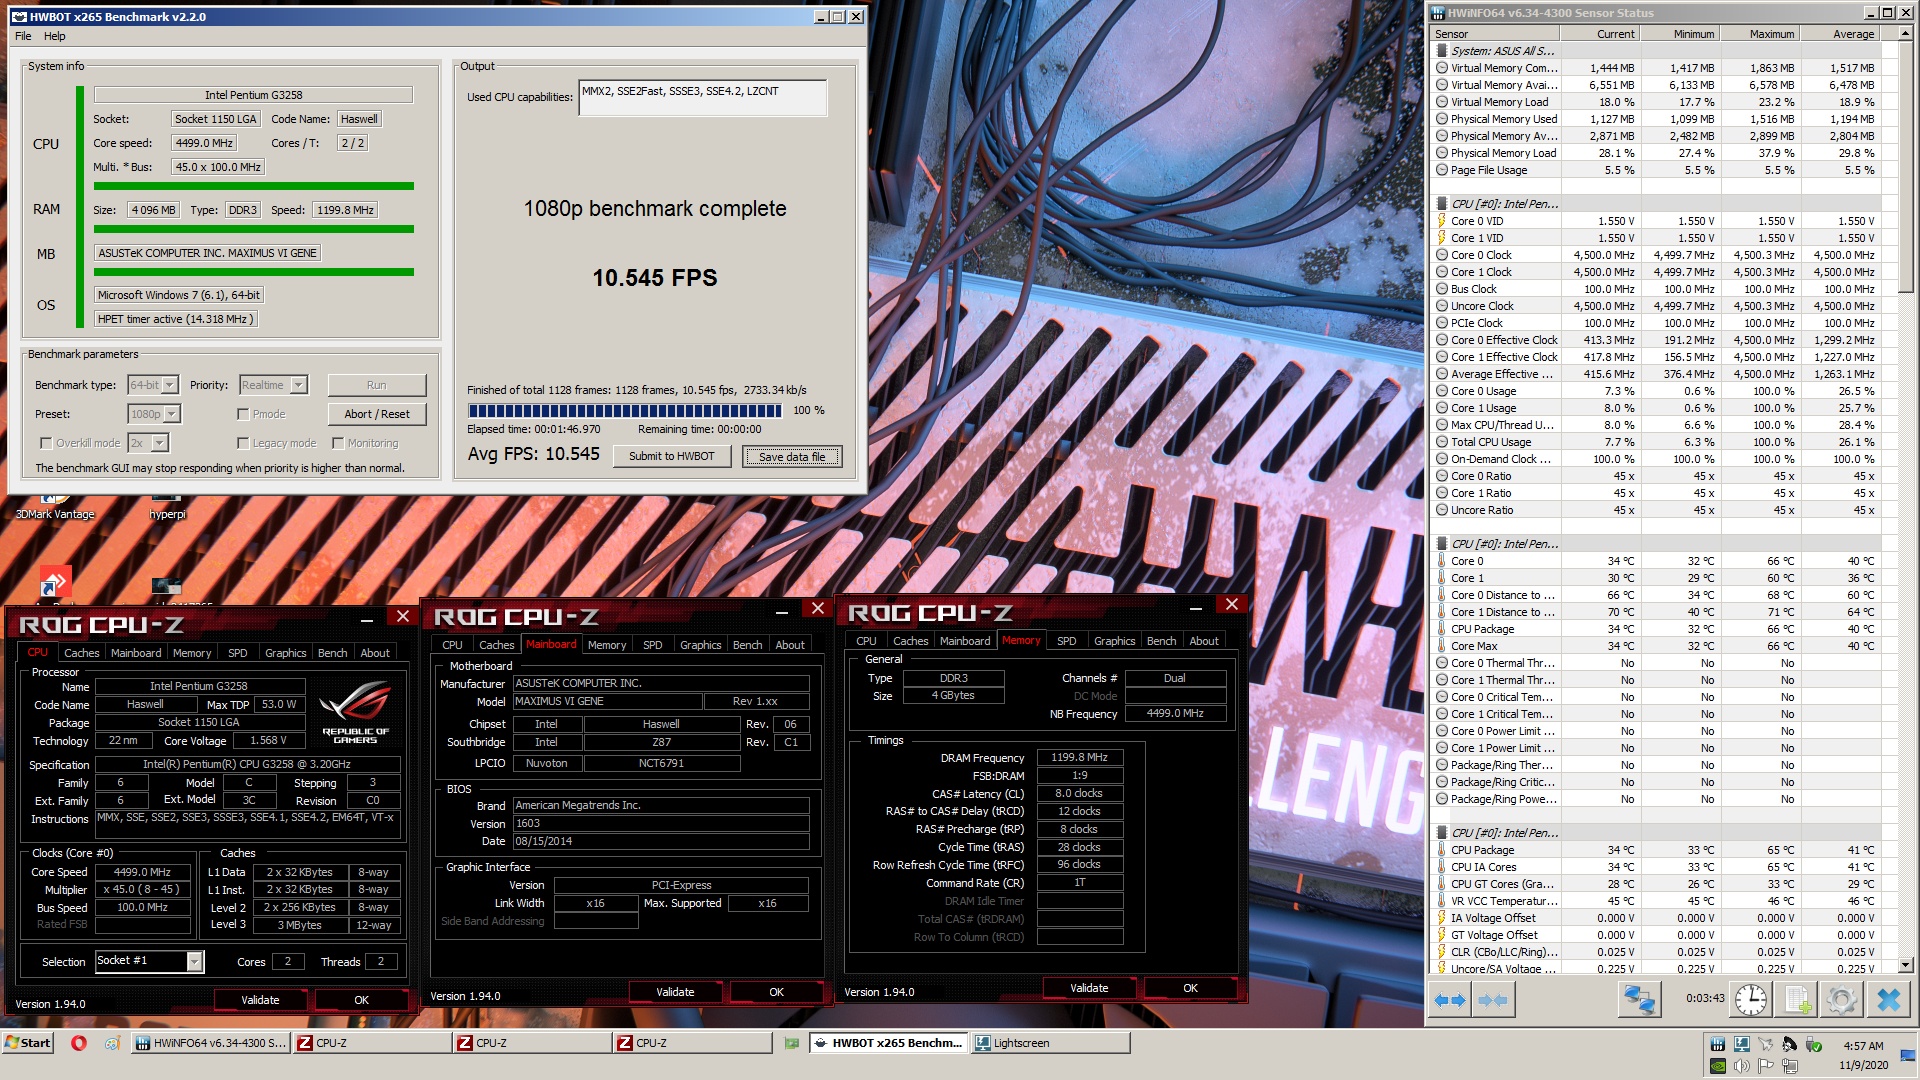Open Action Center flag tray icon
This screenshot has width=1920, height=1080.
click(x=1766, y=1066)
